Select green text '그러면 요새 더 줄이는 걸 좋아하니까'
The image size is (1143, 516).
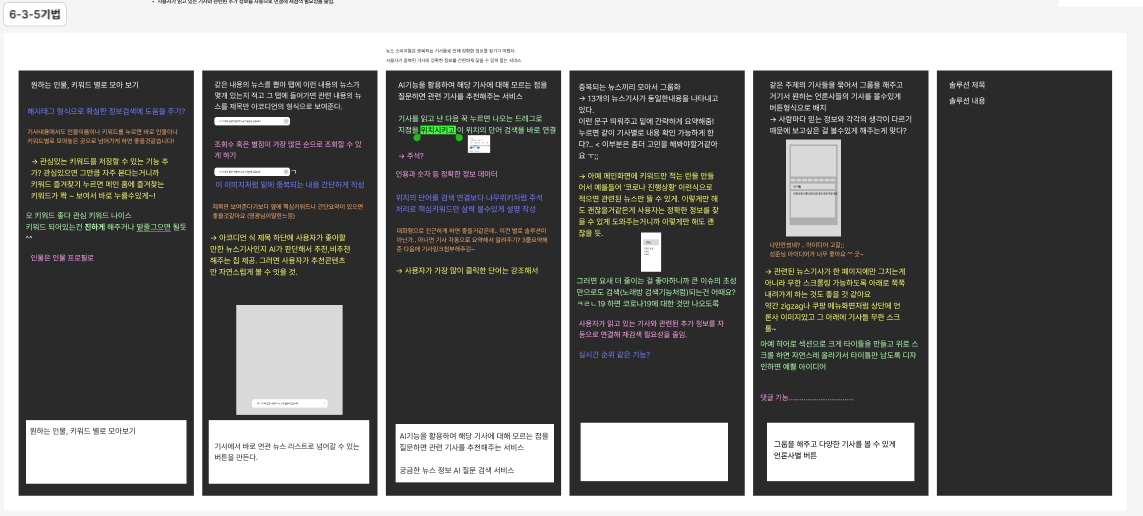657,292
